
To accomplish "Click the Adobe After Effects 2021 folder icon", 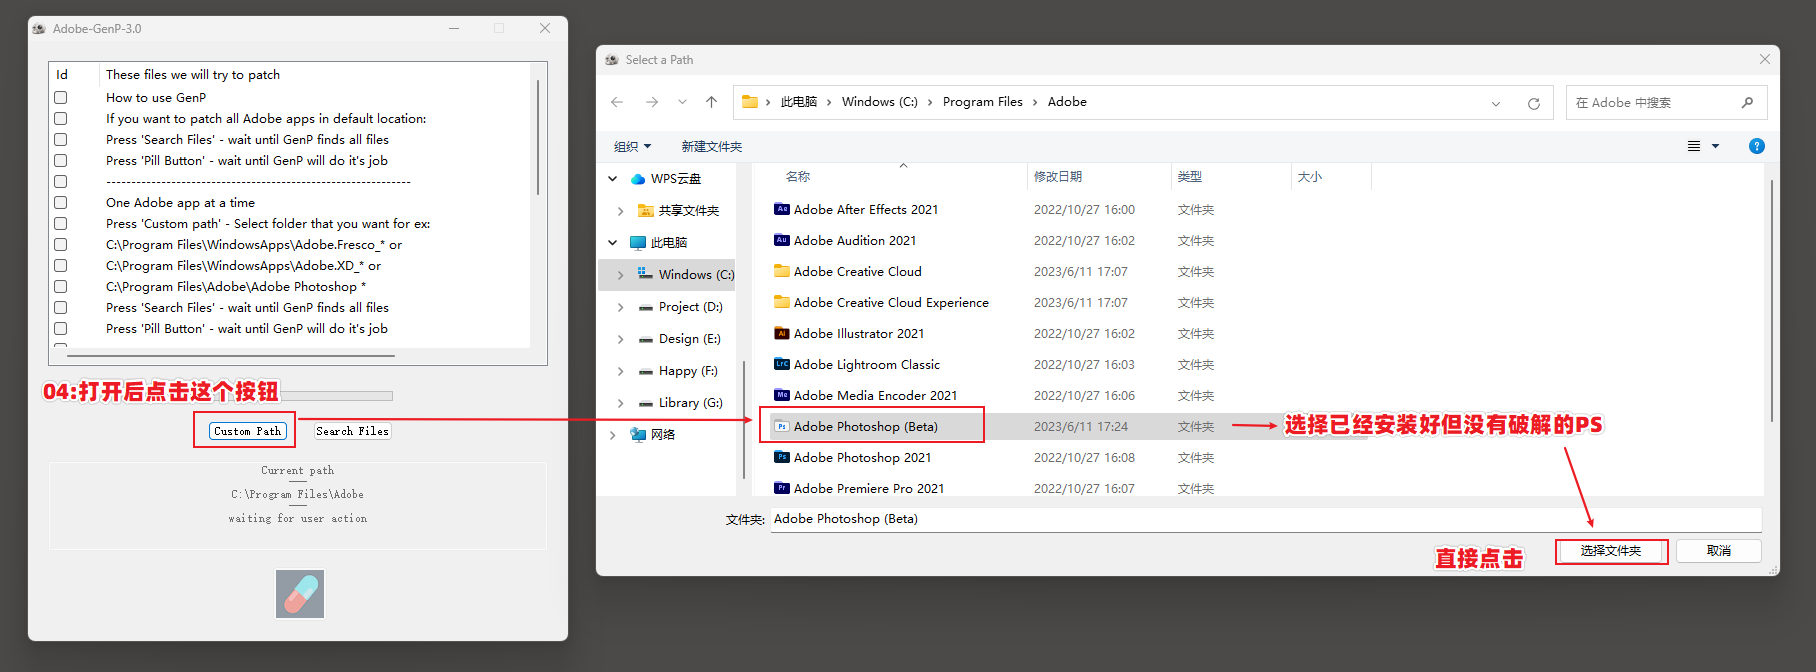I will [x=782, y=209].
